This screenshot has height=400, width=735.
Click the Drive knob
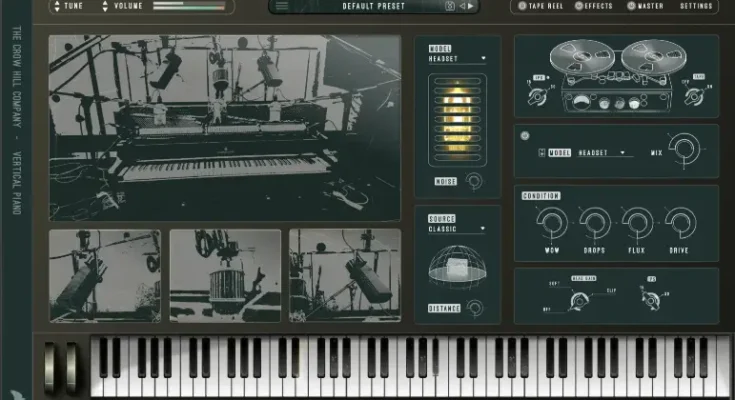point(680,222)
